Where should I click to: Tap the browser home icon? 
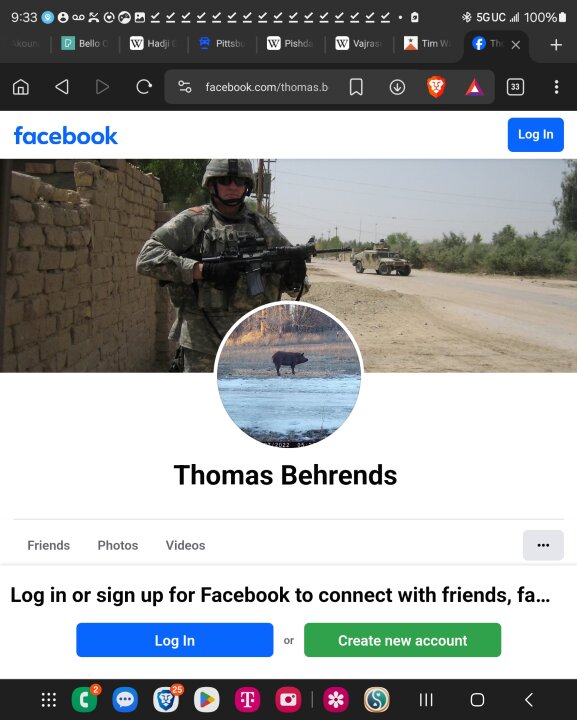pyautogui.click(x=21, y=87)
